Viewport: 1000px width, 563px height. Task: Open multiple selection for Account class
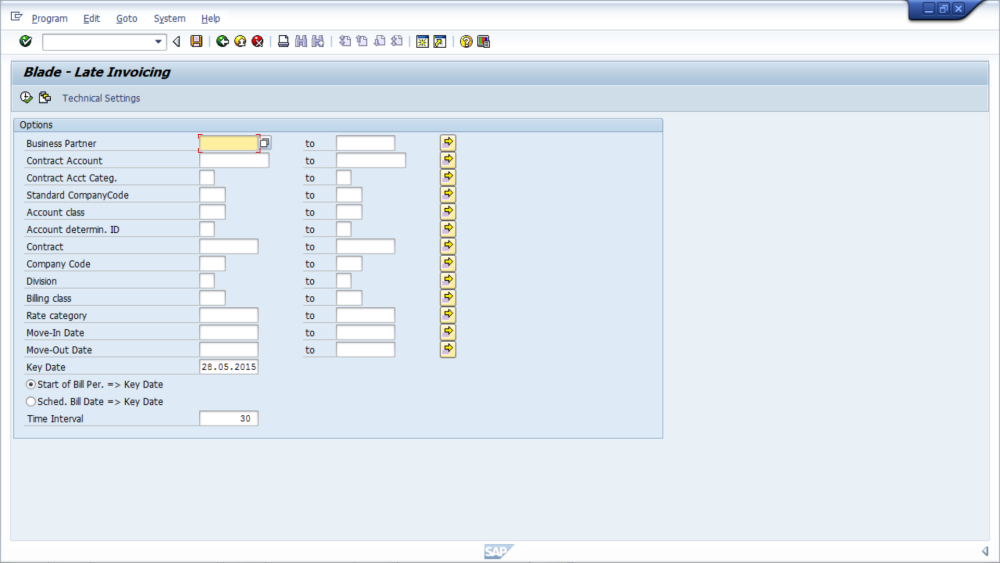pyautogui.click(x=448, y=211)
